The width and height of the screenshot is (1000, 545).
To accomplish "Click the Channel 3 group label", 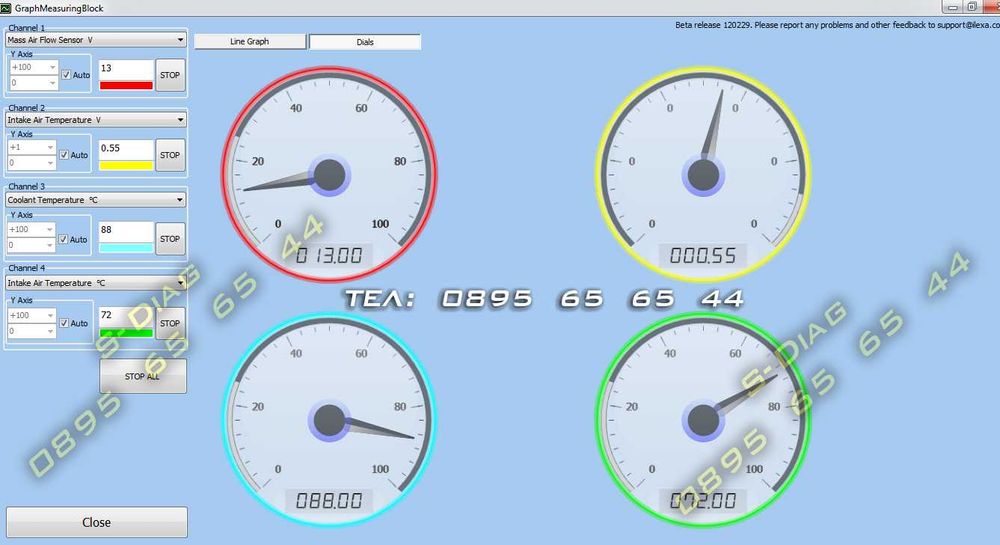I will click(26, 187).
